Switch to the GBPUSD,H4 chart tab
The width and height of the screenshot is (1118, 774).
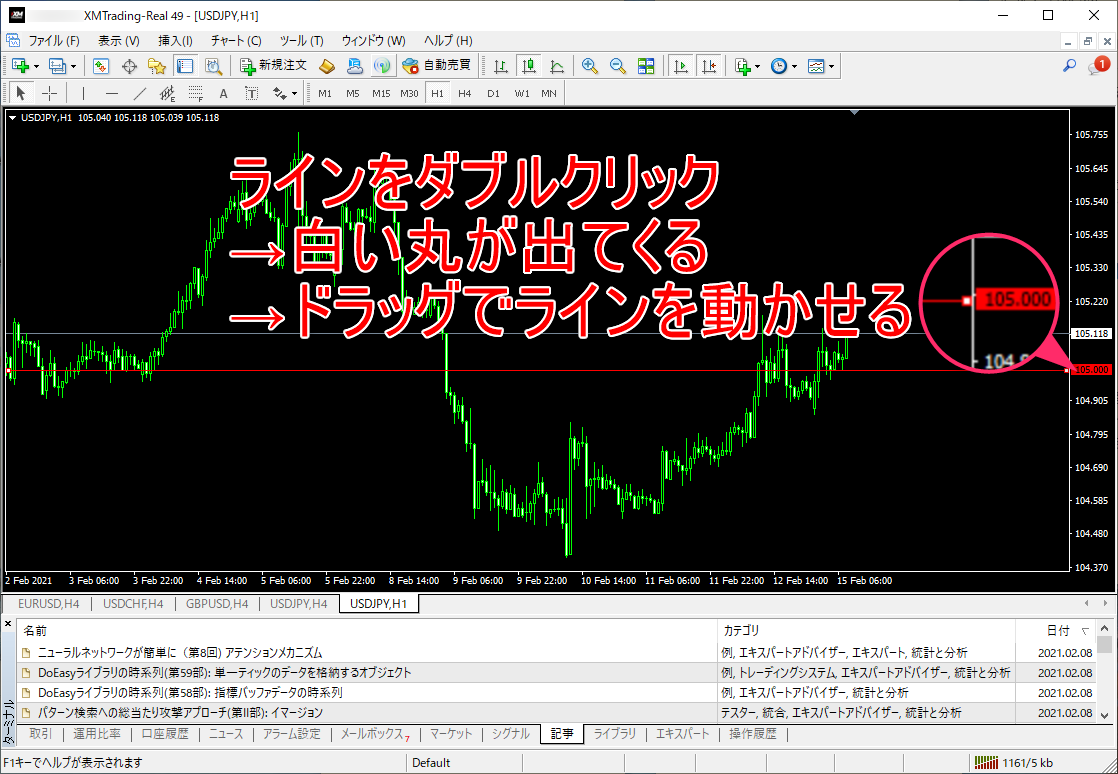coord(217,604)
